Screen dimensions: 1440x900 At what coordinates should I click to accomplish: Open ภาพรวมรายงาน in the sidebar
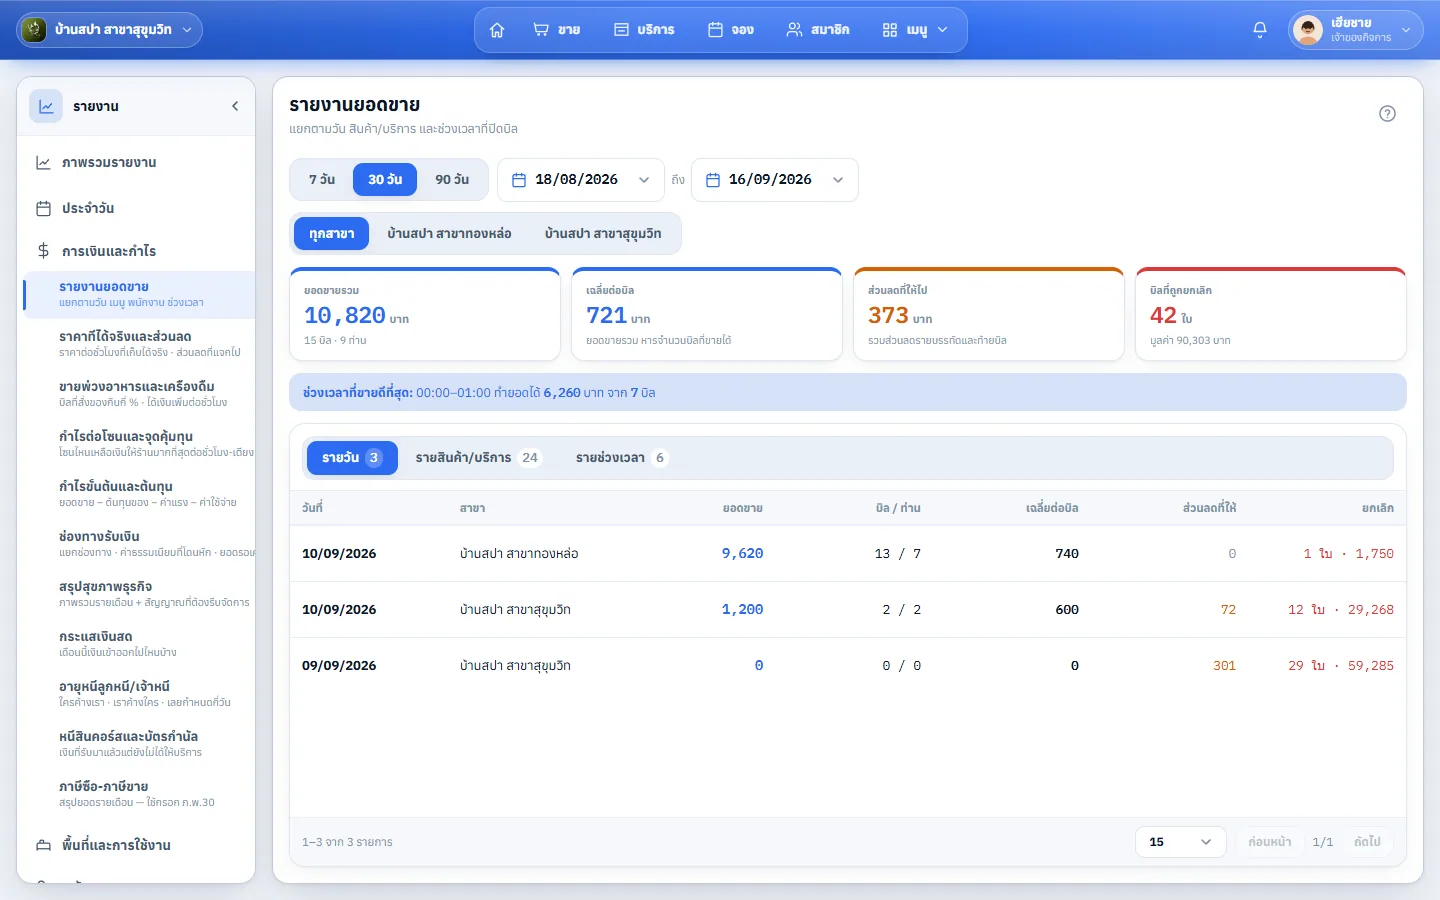pyautogui.click(x=137, y=163)
